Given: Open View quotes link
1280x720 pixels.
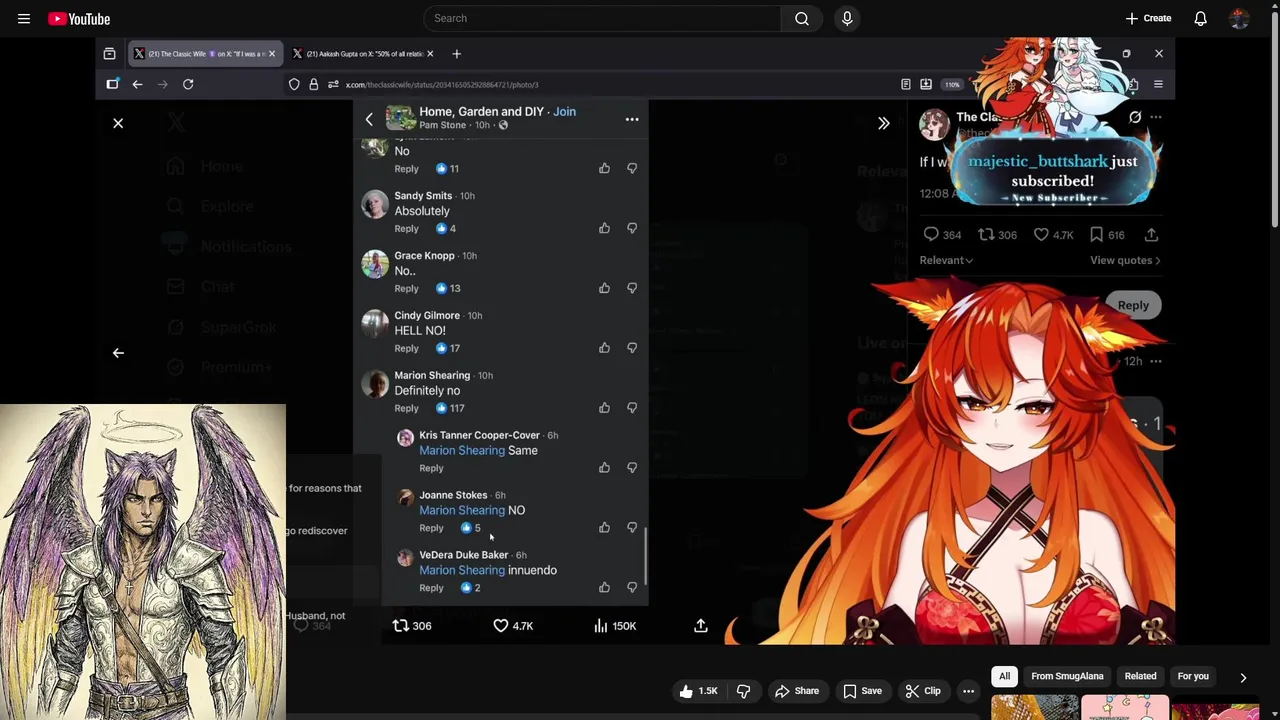Looking at the screenshot, I should point(1125,260).
